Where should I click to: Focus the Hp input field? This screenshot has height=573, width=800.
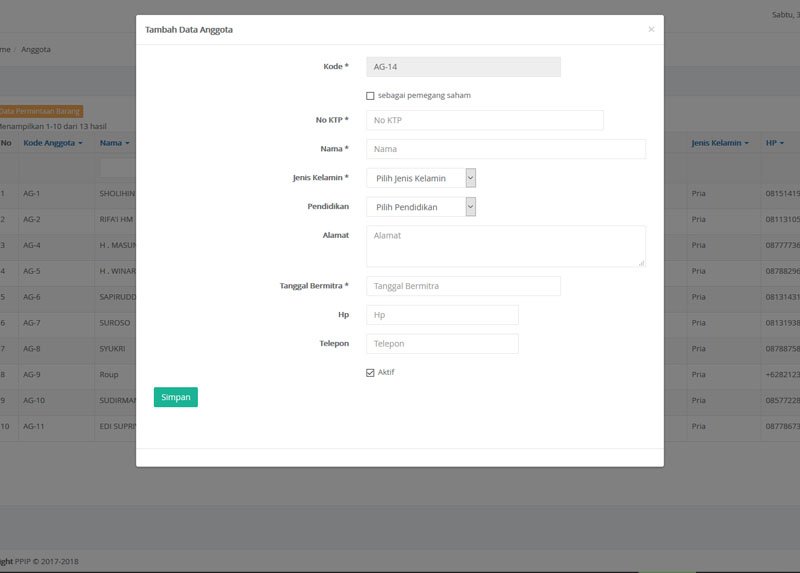click(442, 315)
